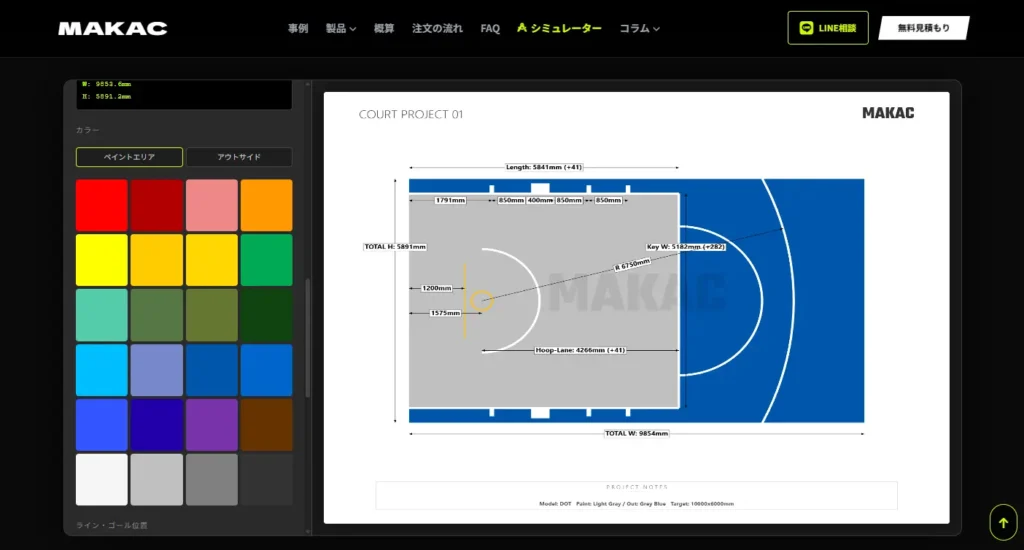Open the 事例 menu item
The image size is (1024, 550).
[298, 28]
